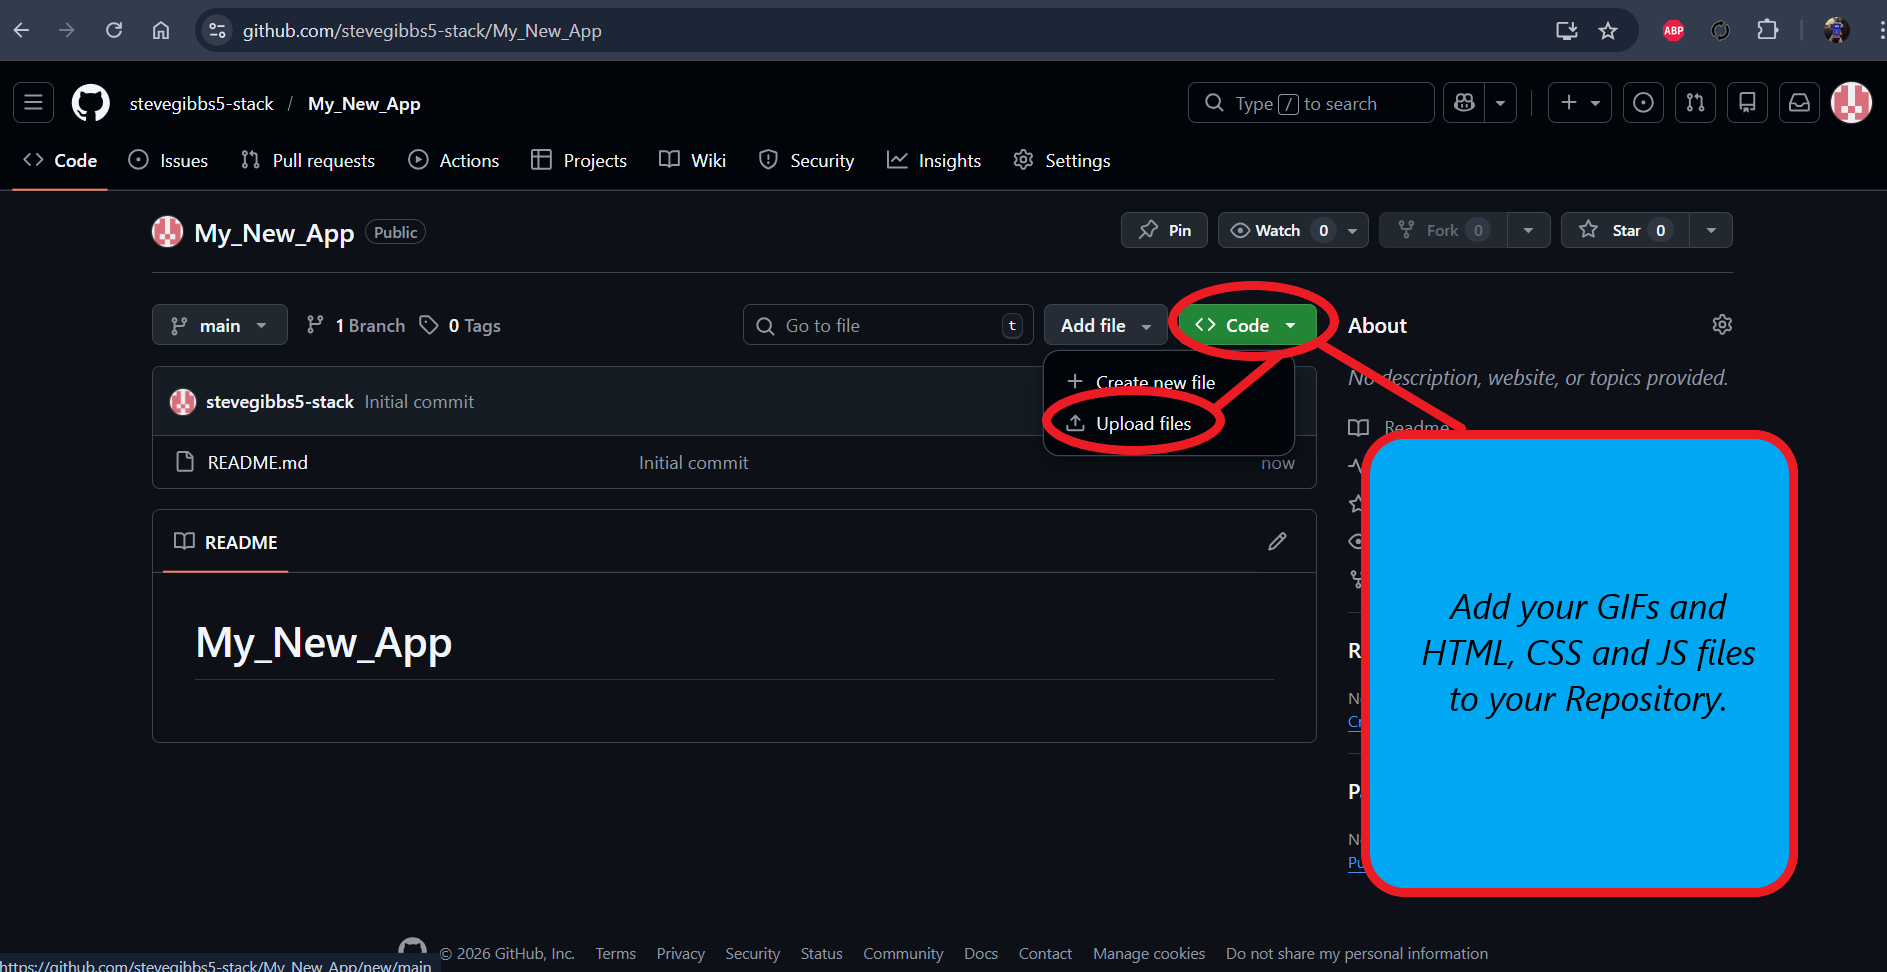The height and width of the screenshot is (972, 1887).
Task: Edit repository details with the About gear icon
Action: pos(1722,324)
